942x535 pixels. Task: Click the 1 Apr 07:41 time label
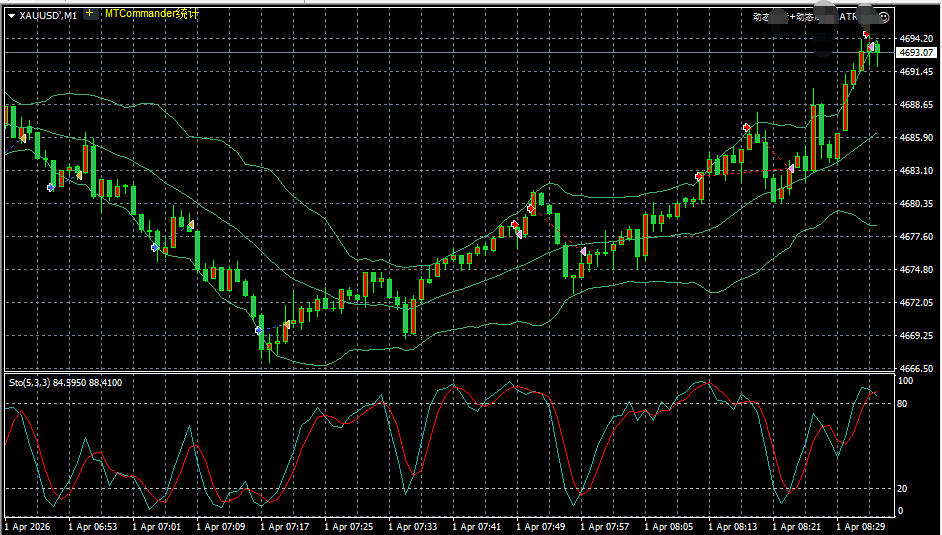476,527
